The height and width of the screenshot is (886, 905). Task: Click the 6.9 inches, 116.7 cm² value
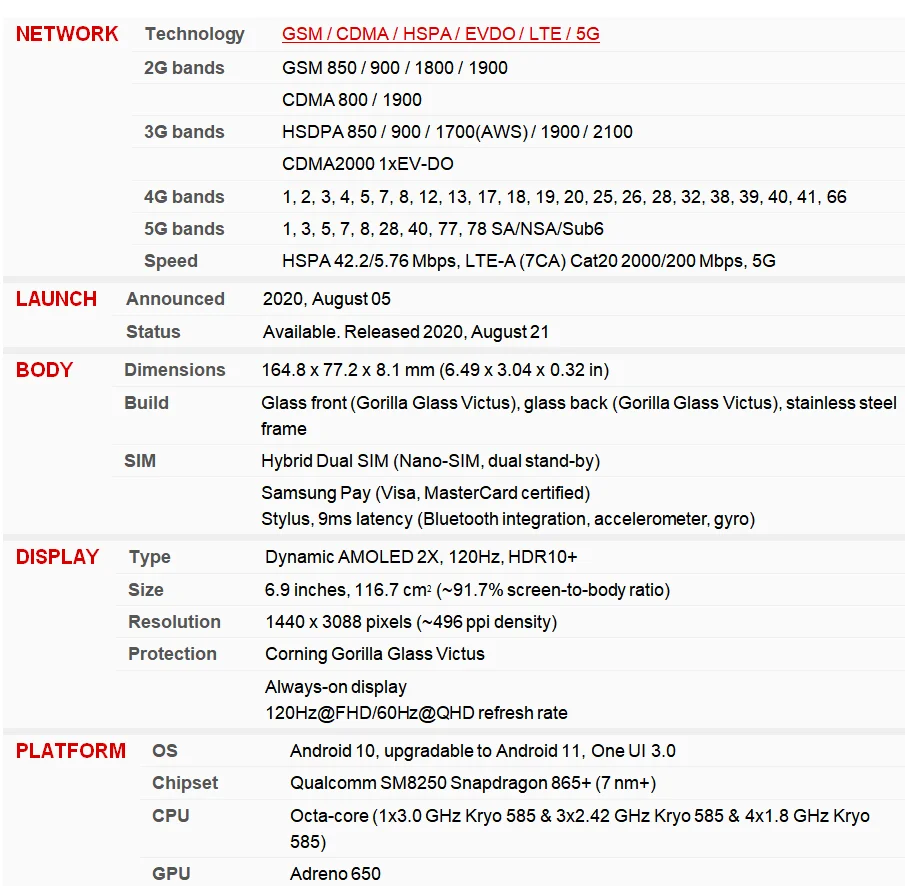coord(468,590)
